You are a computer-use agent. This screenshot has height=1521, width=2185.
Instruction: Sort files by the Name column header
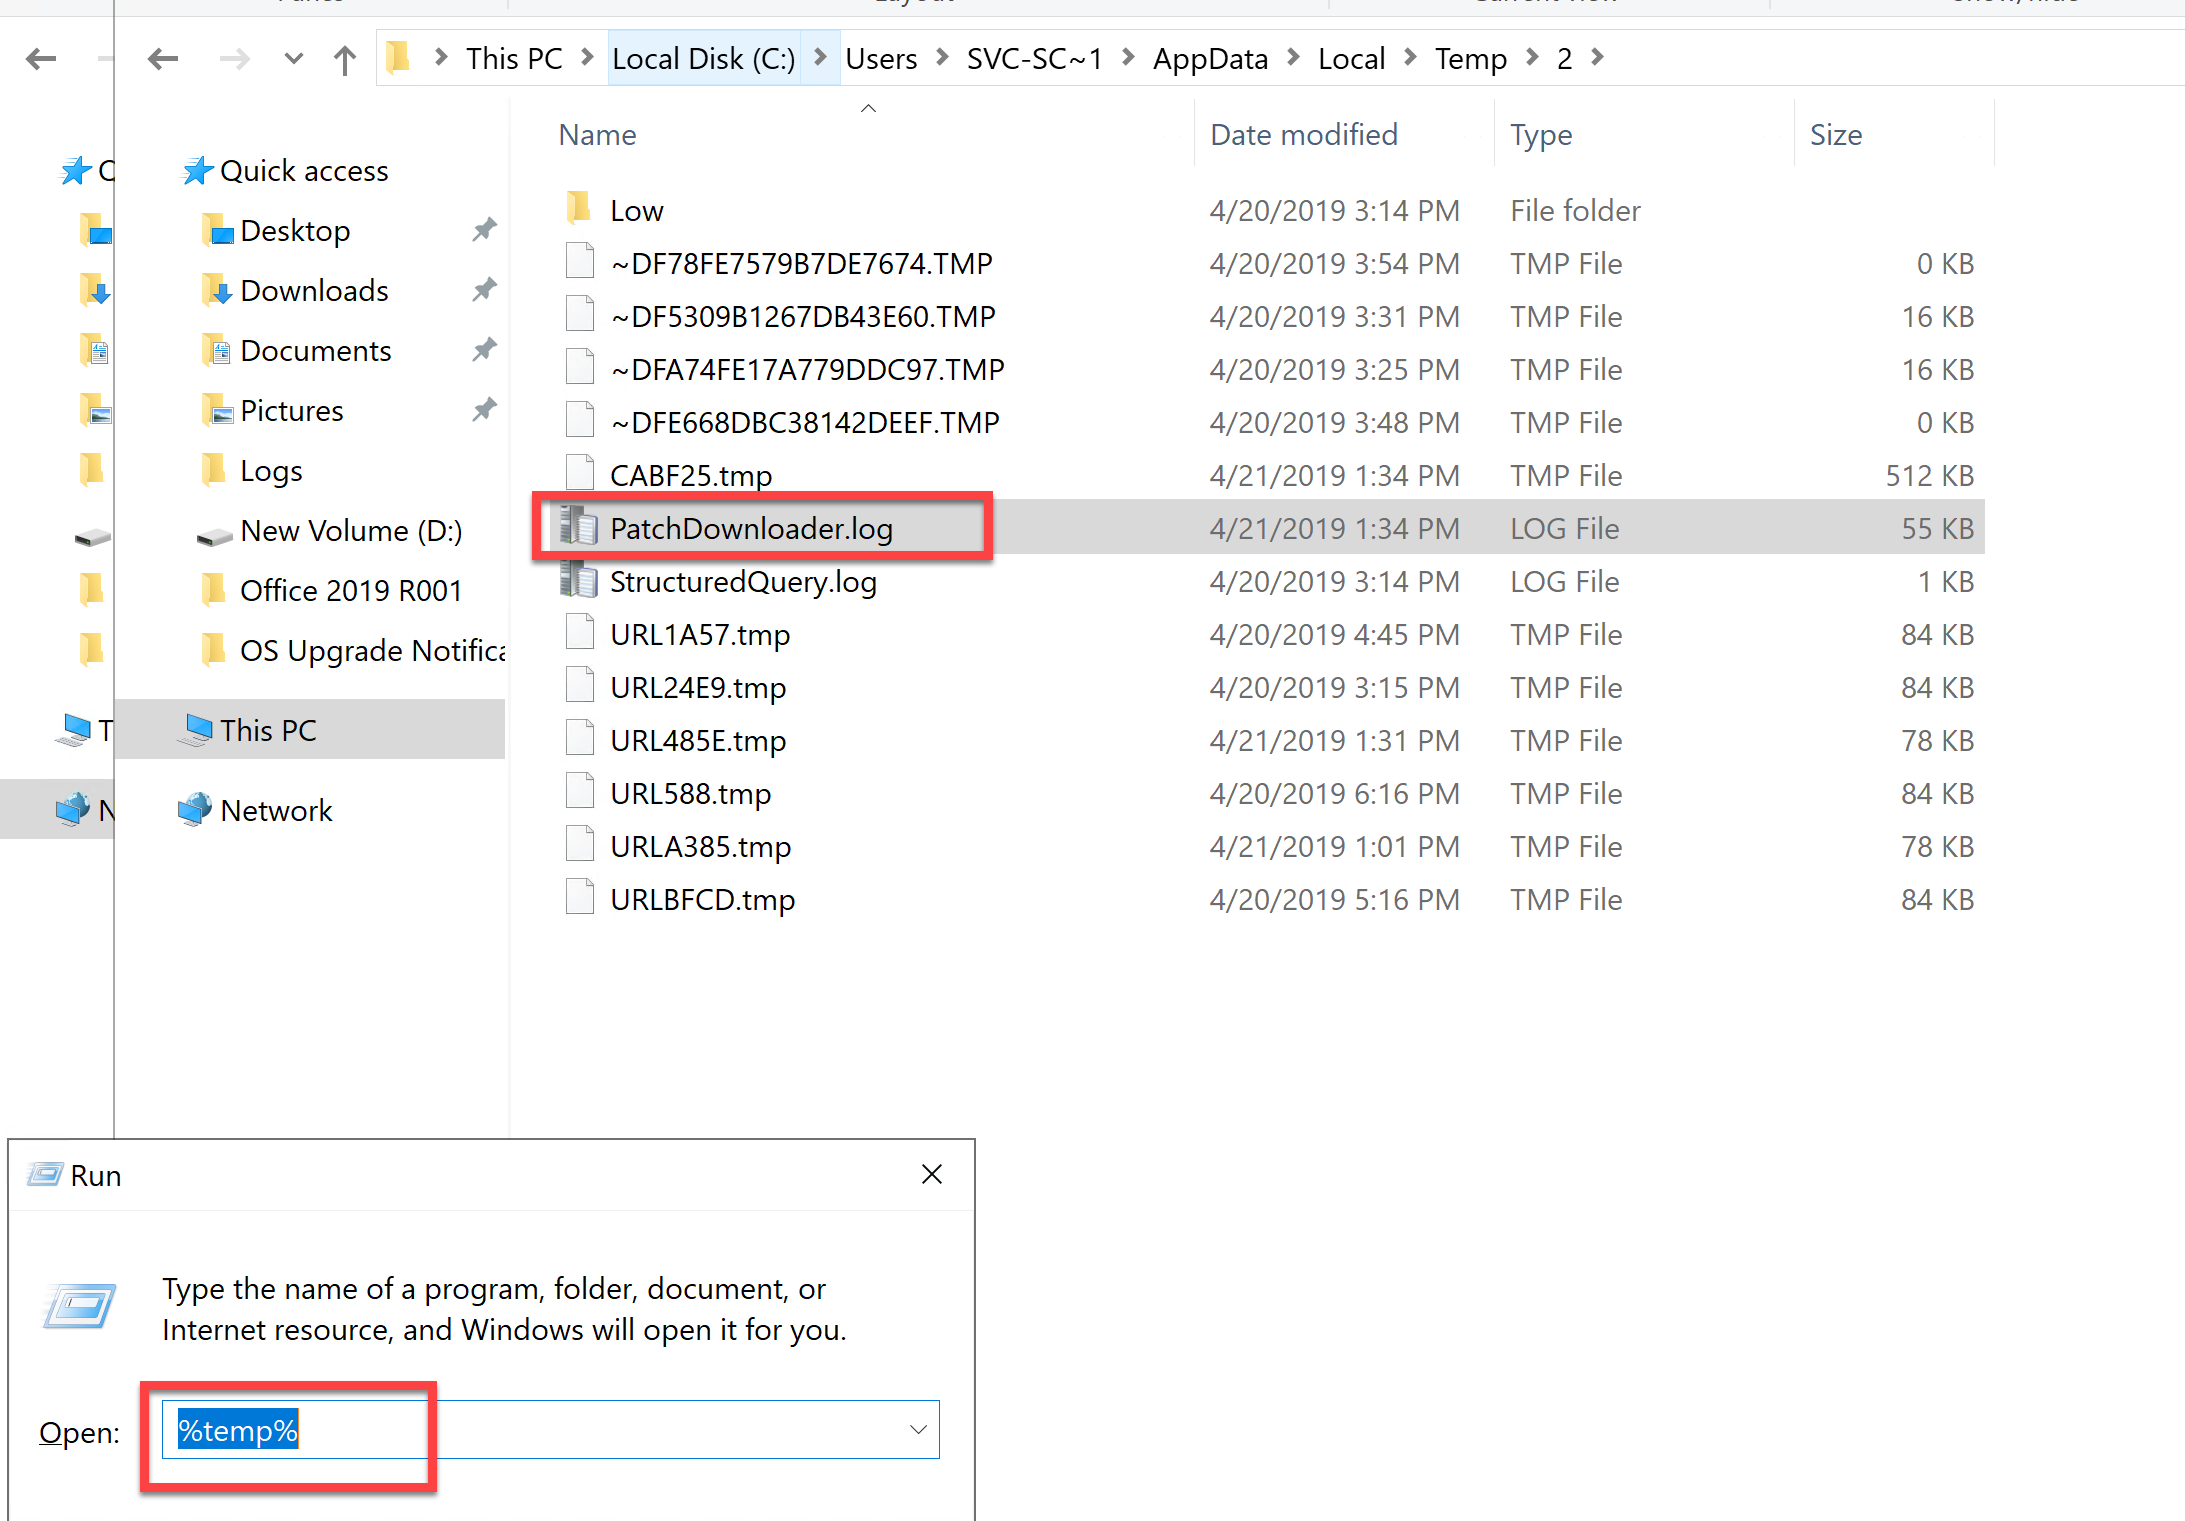point(597,134)
